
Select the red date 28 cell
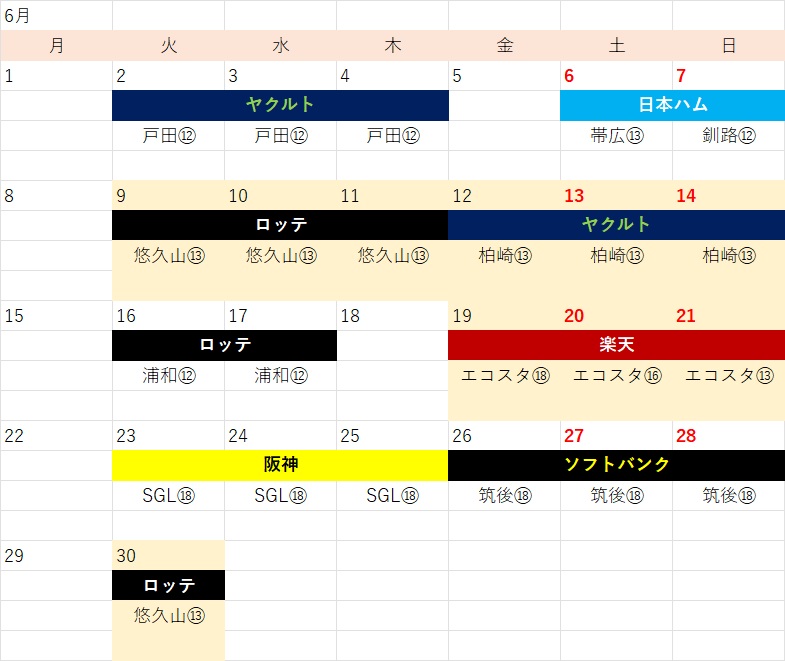click(x=728, y=435)
